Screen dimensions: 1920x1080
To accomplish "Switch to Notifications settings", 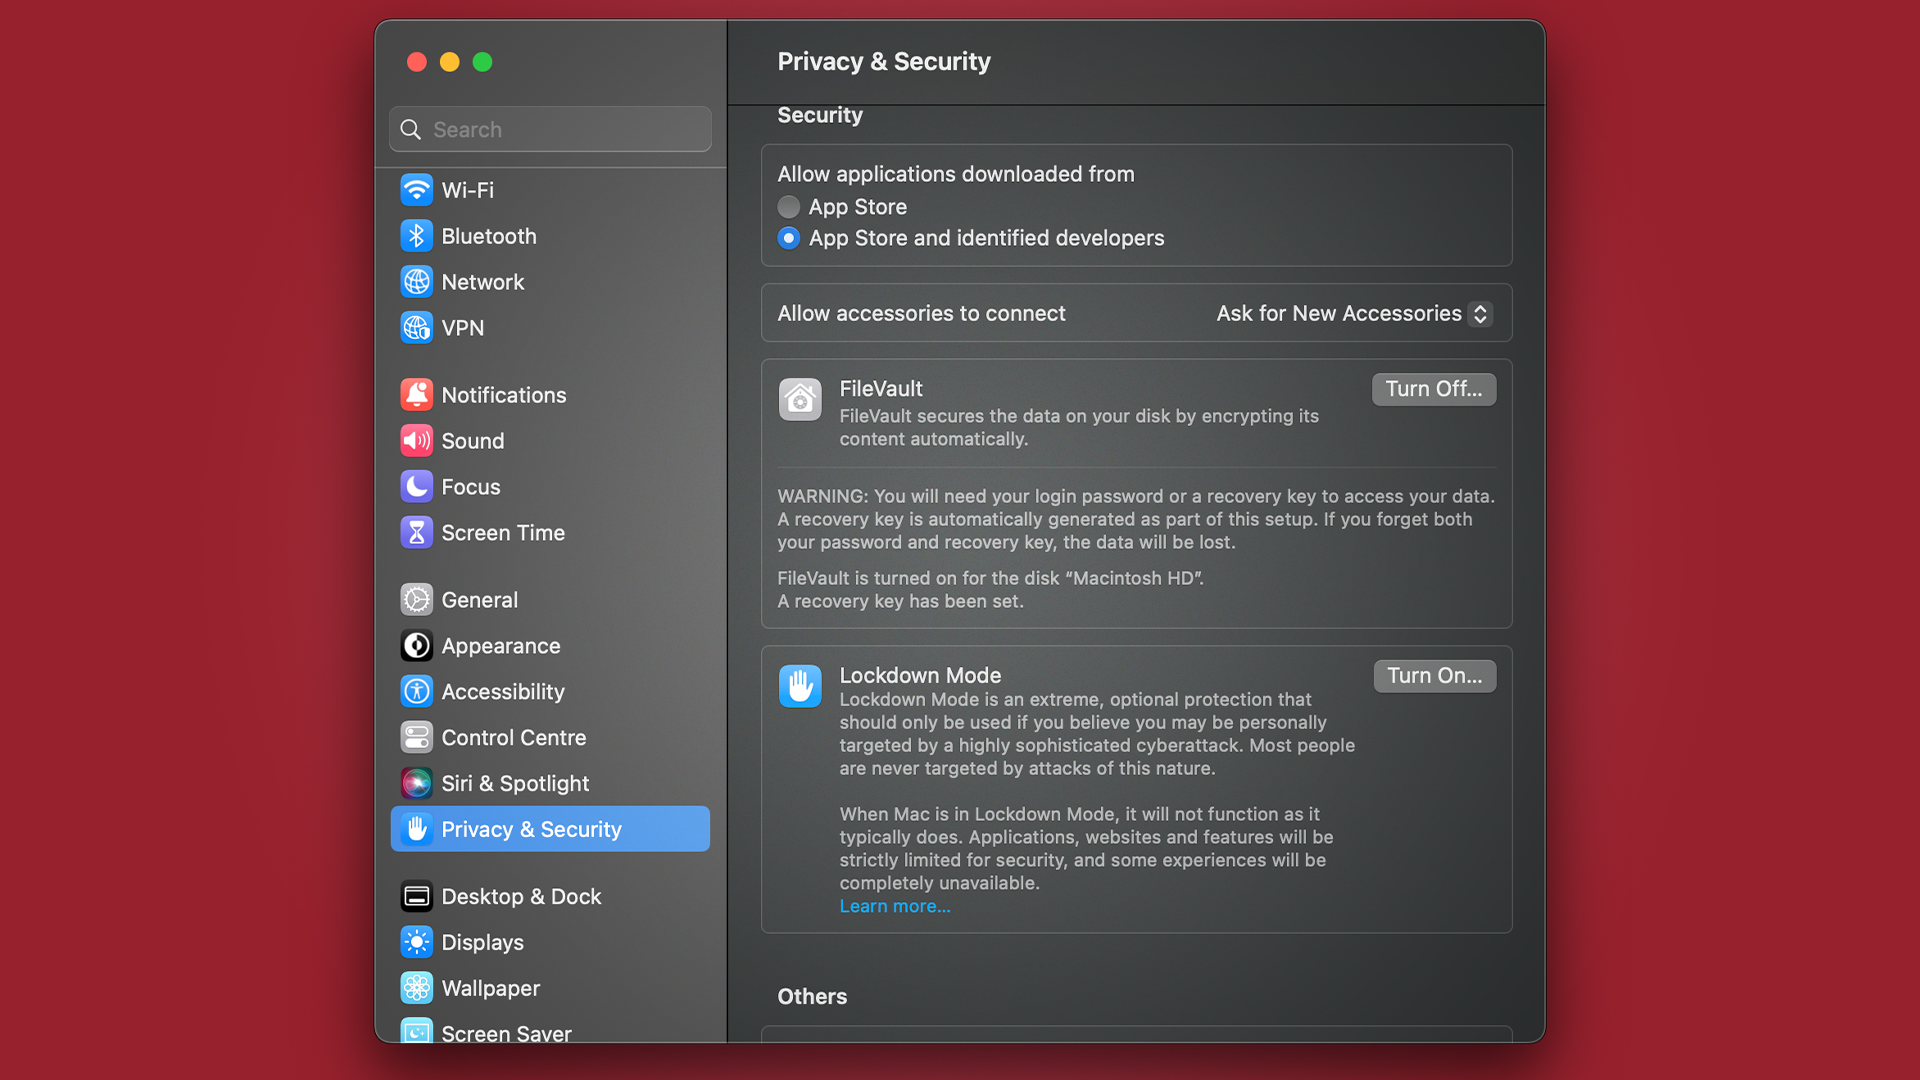I will coord(504,395).
